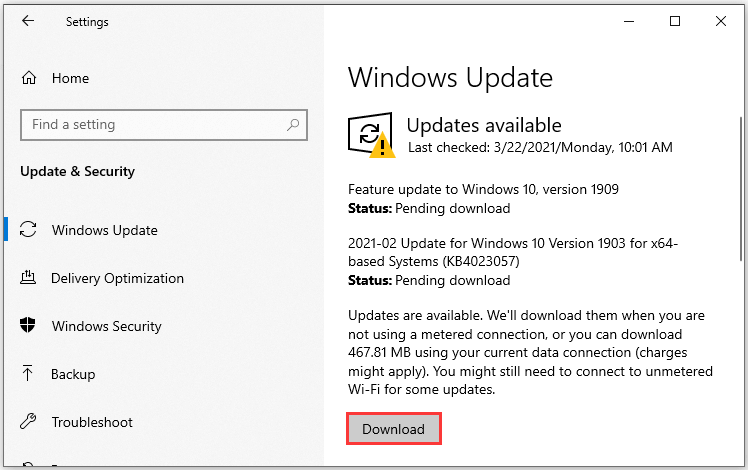Select the KB4023057 update entry text
Image resolution: width=748 pixels, height=470 pixels.
[513, 252]
